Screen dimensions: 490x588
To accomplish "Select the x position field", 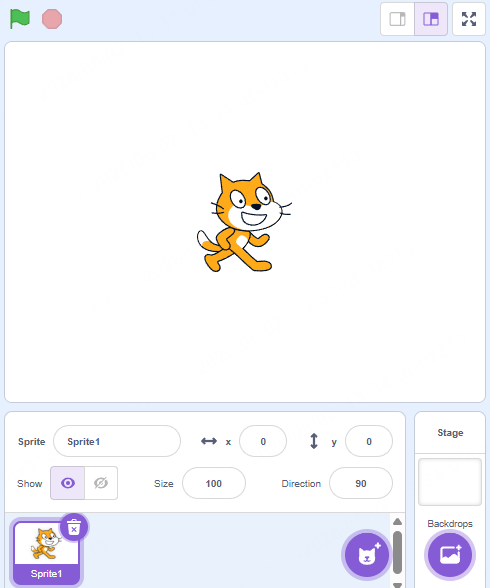I will coord(263,441).
